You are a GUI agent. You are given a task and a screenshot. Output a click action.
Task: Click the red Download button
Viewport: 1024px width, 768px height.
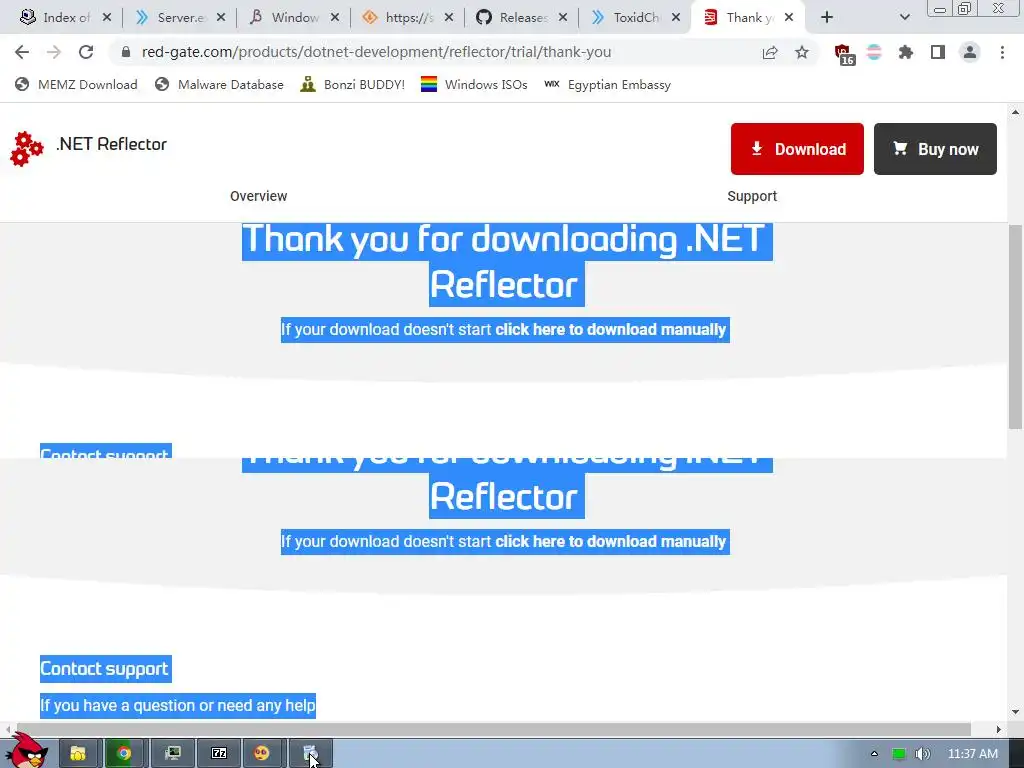tap(797, 149)
